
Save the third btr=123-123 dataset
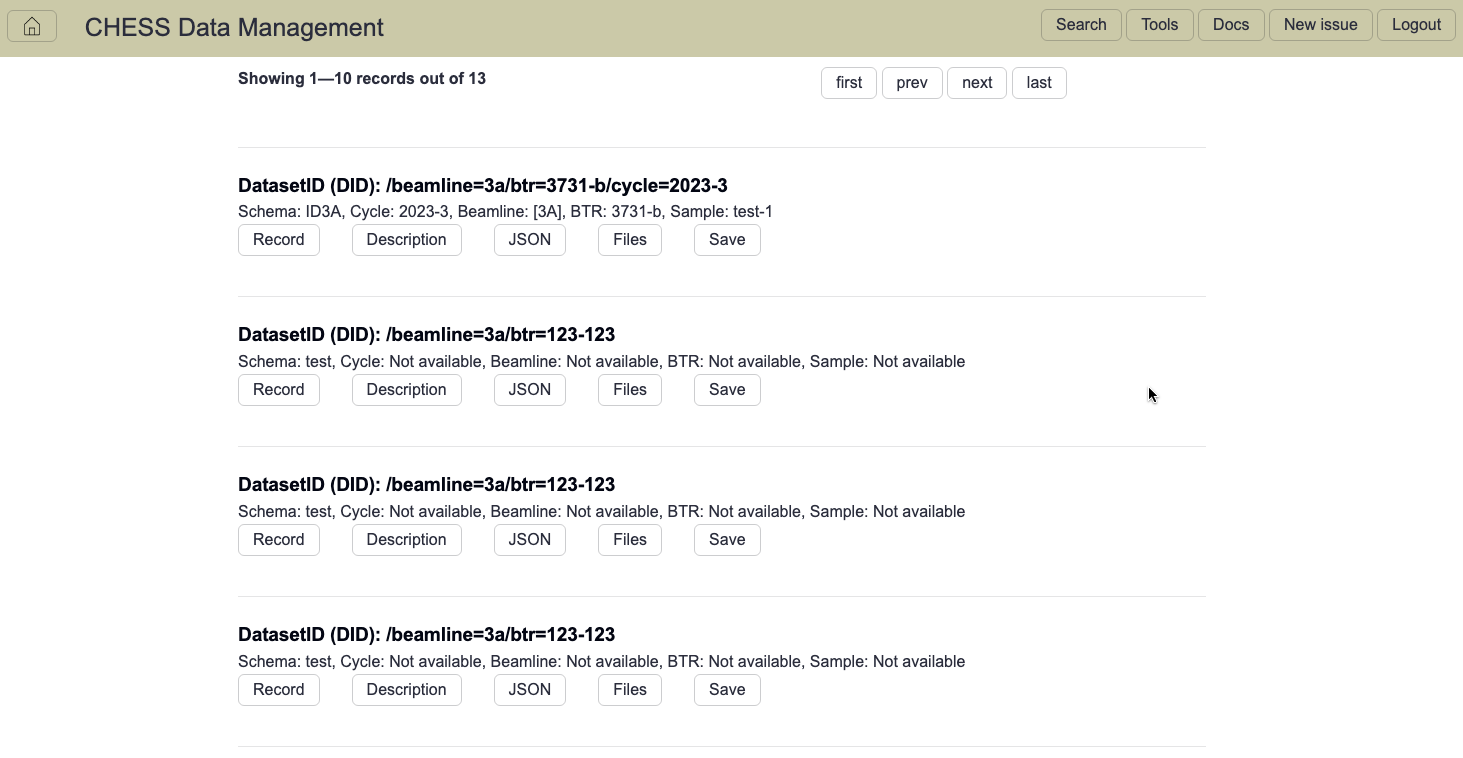727,690
